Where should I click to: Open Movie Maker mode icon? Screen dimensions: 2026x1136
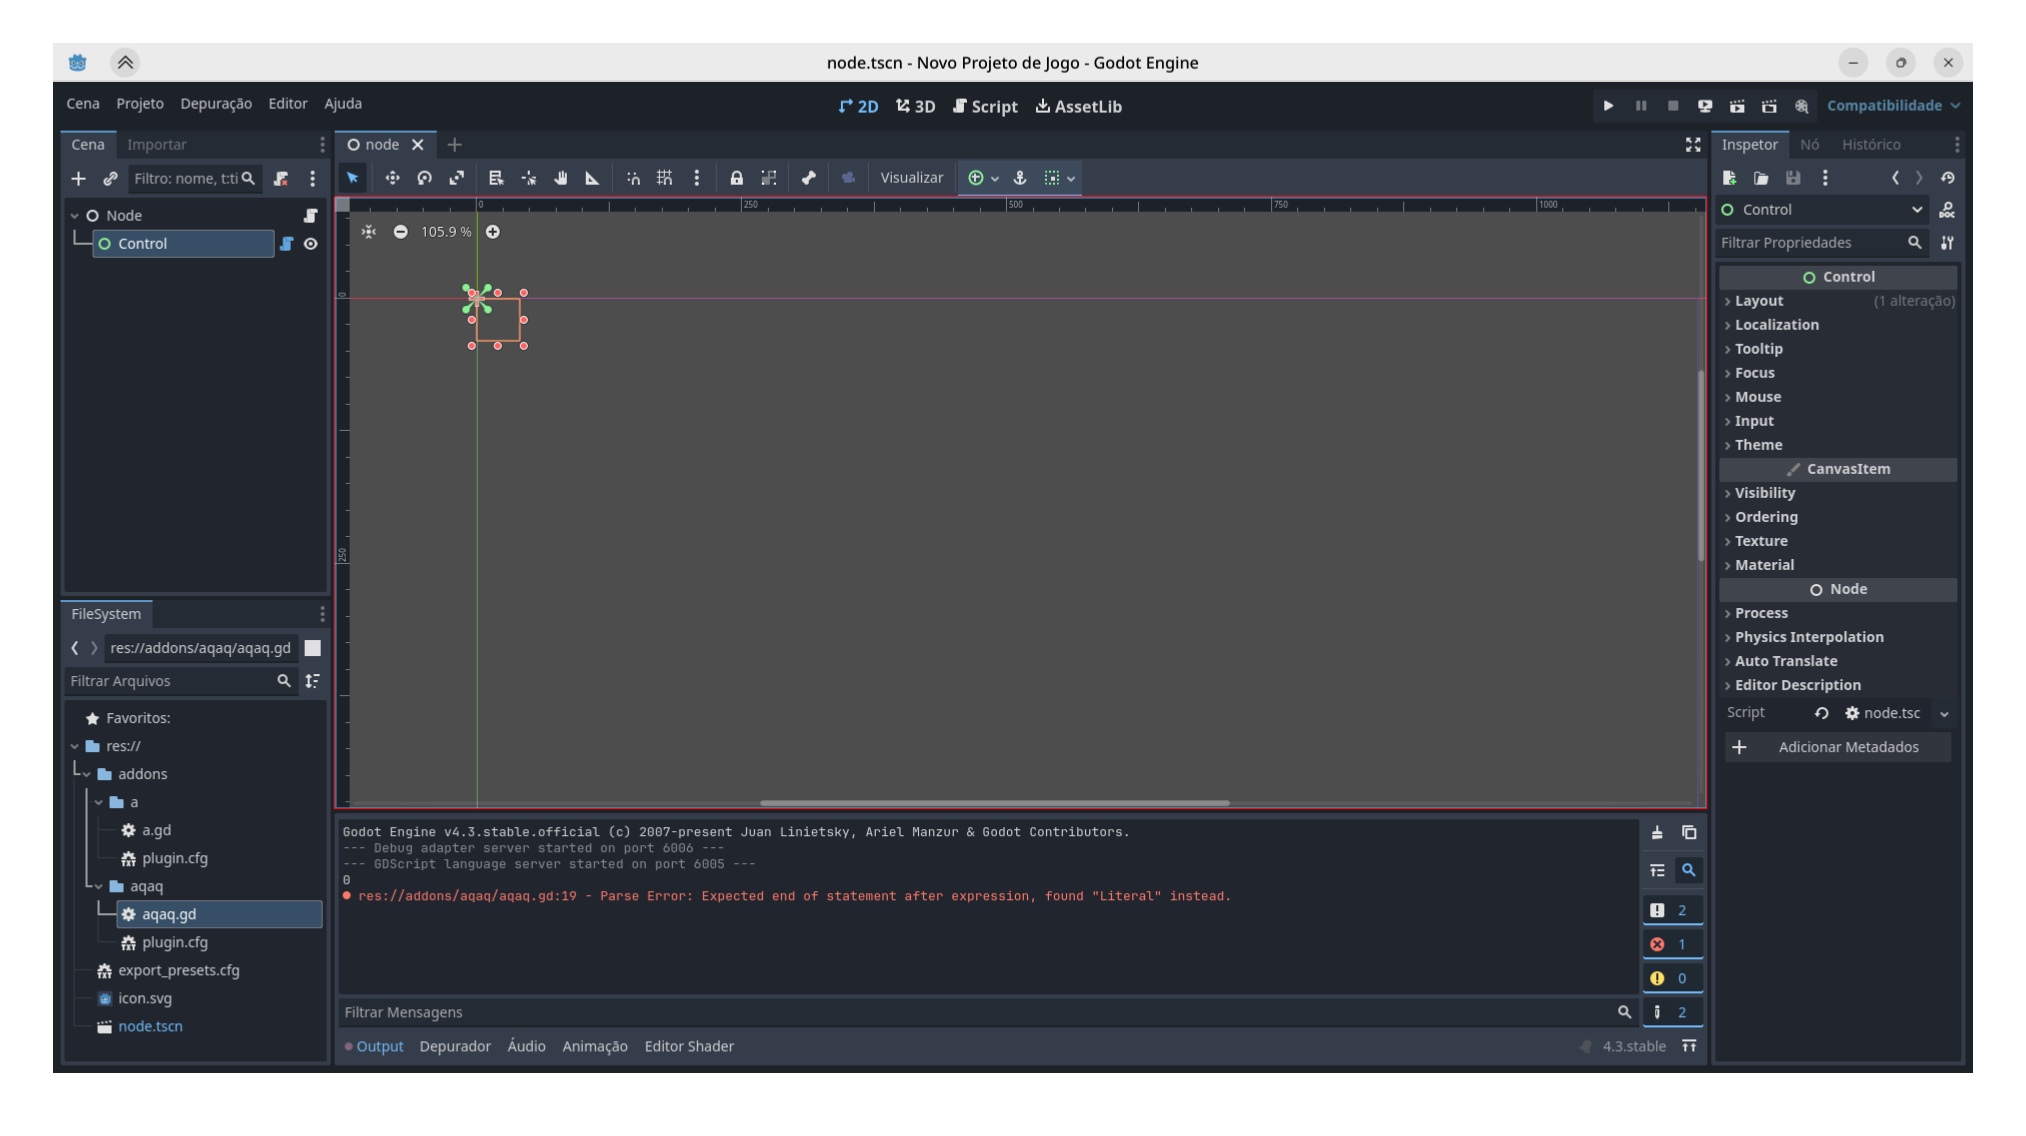coord(1801,106)
